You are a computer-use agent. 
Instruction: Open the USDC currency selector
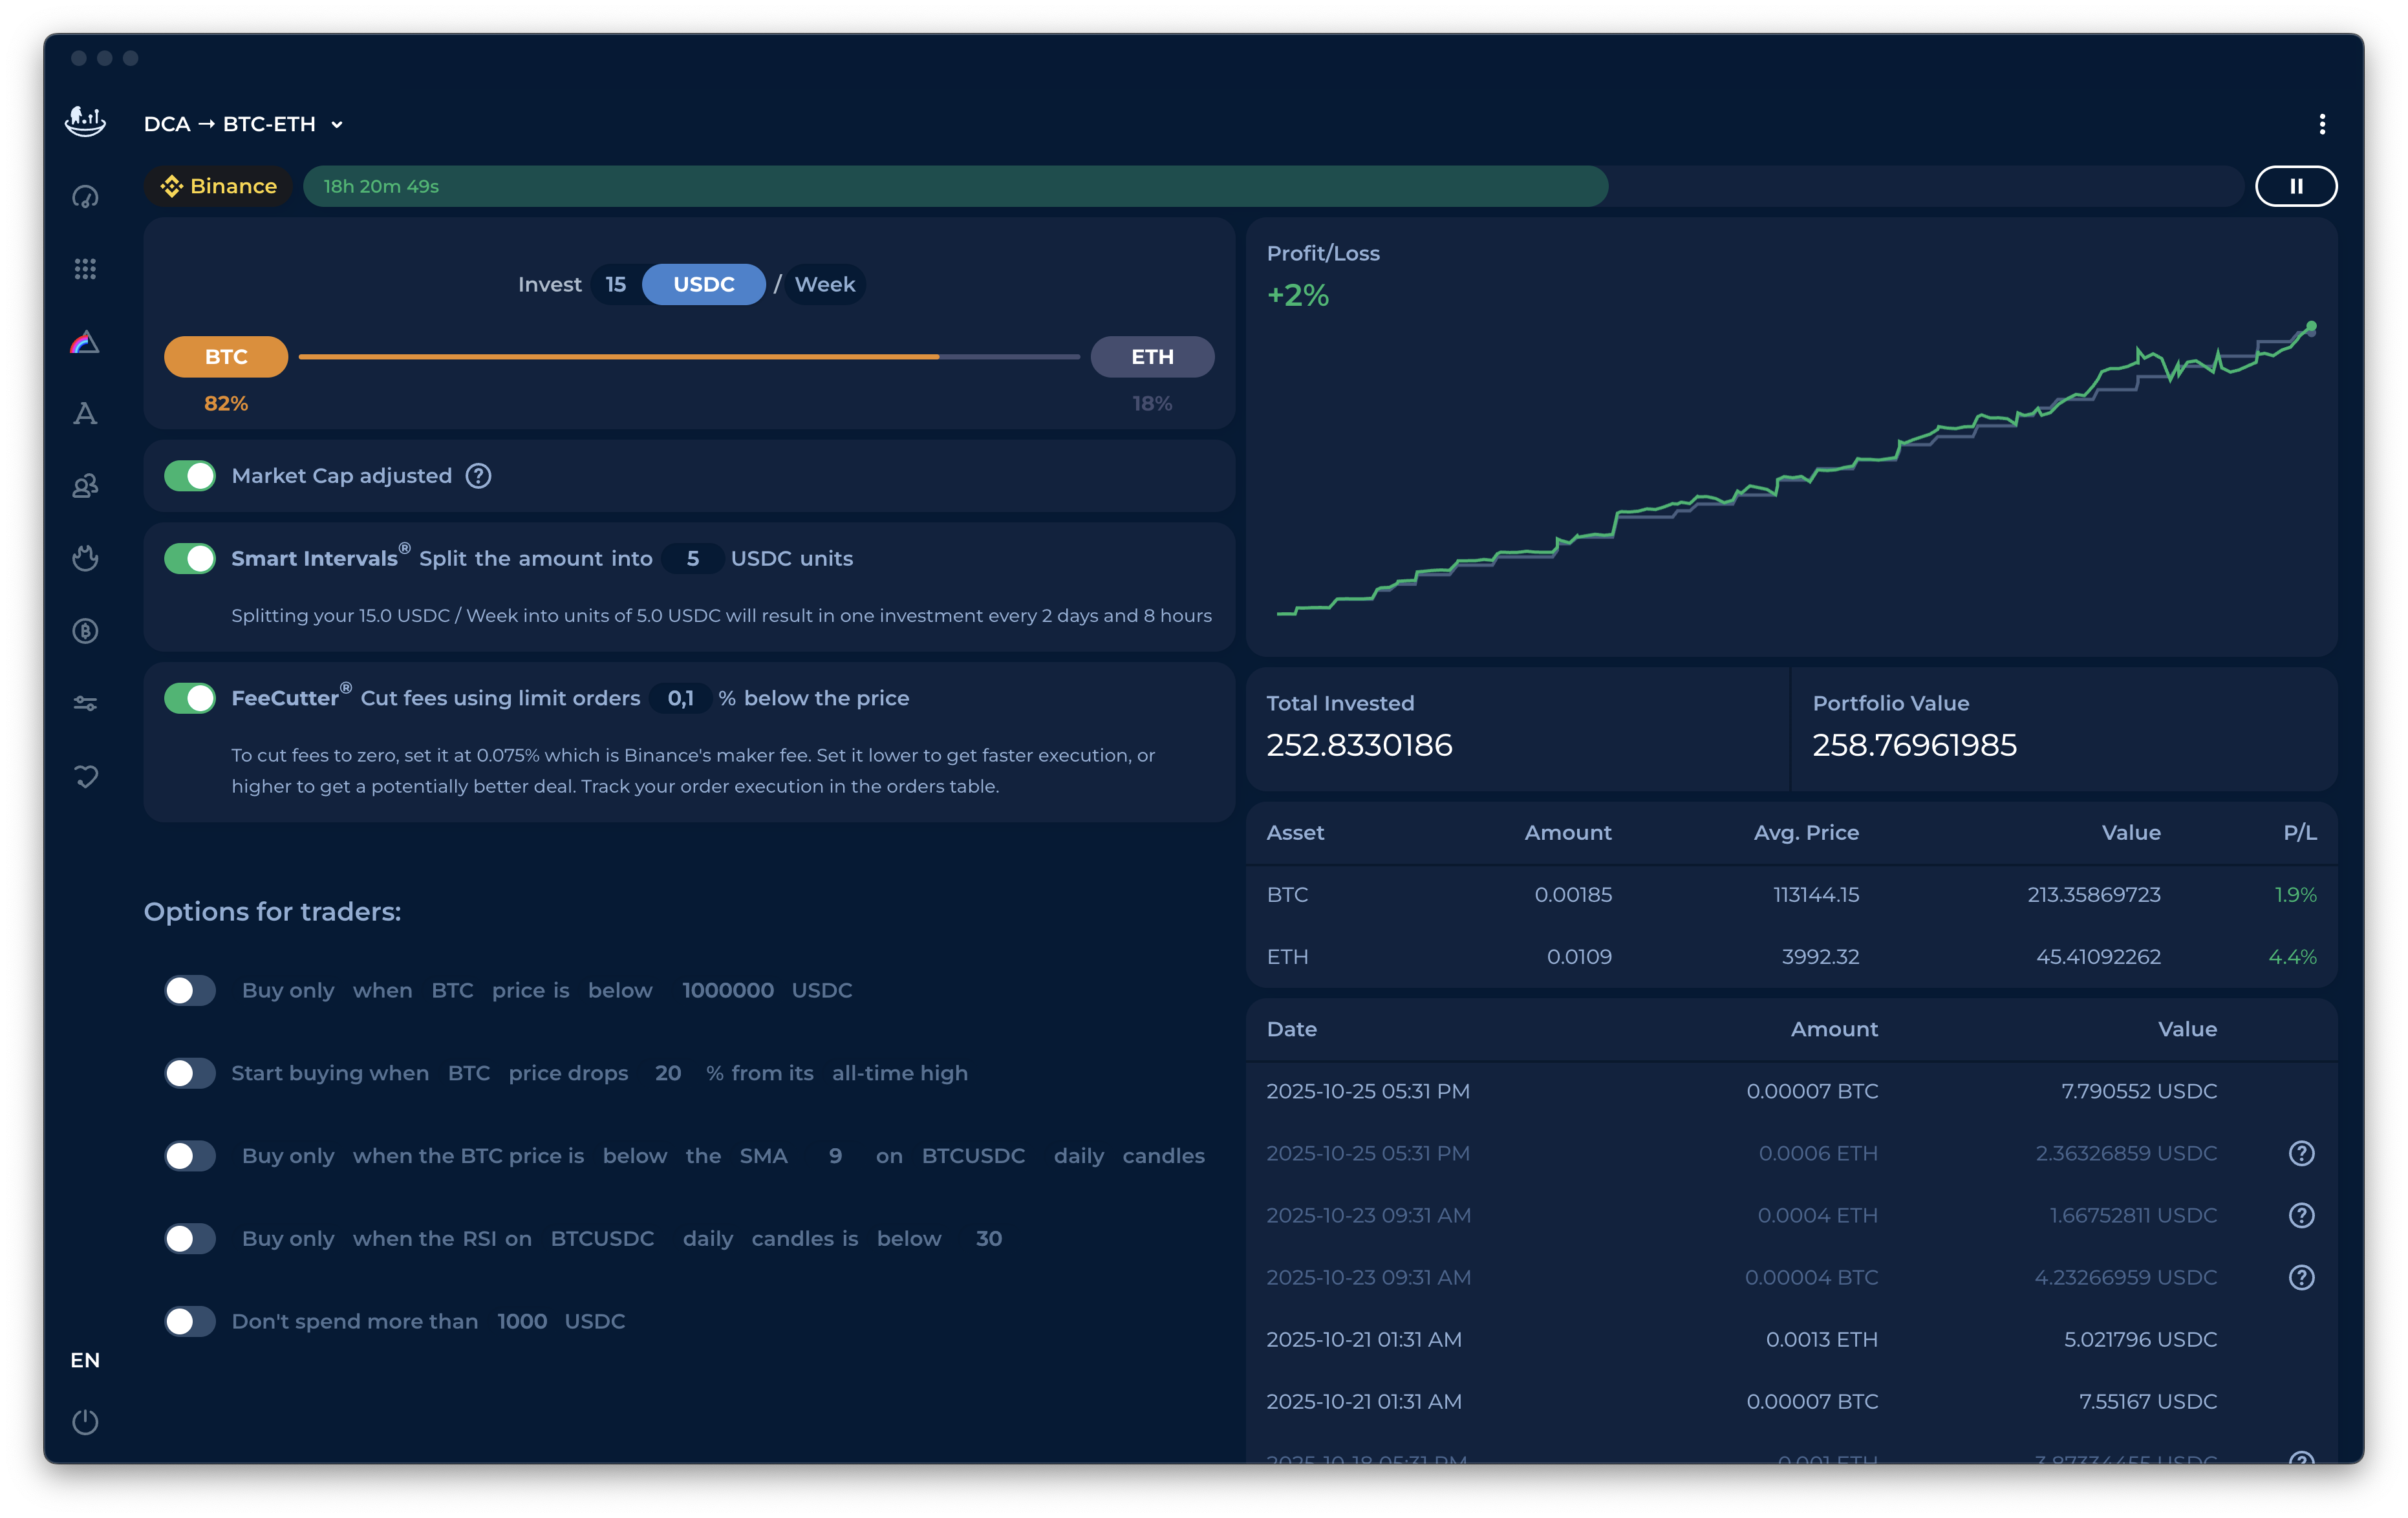click(703, 284)
